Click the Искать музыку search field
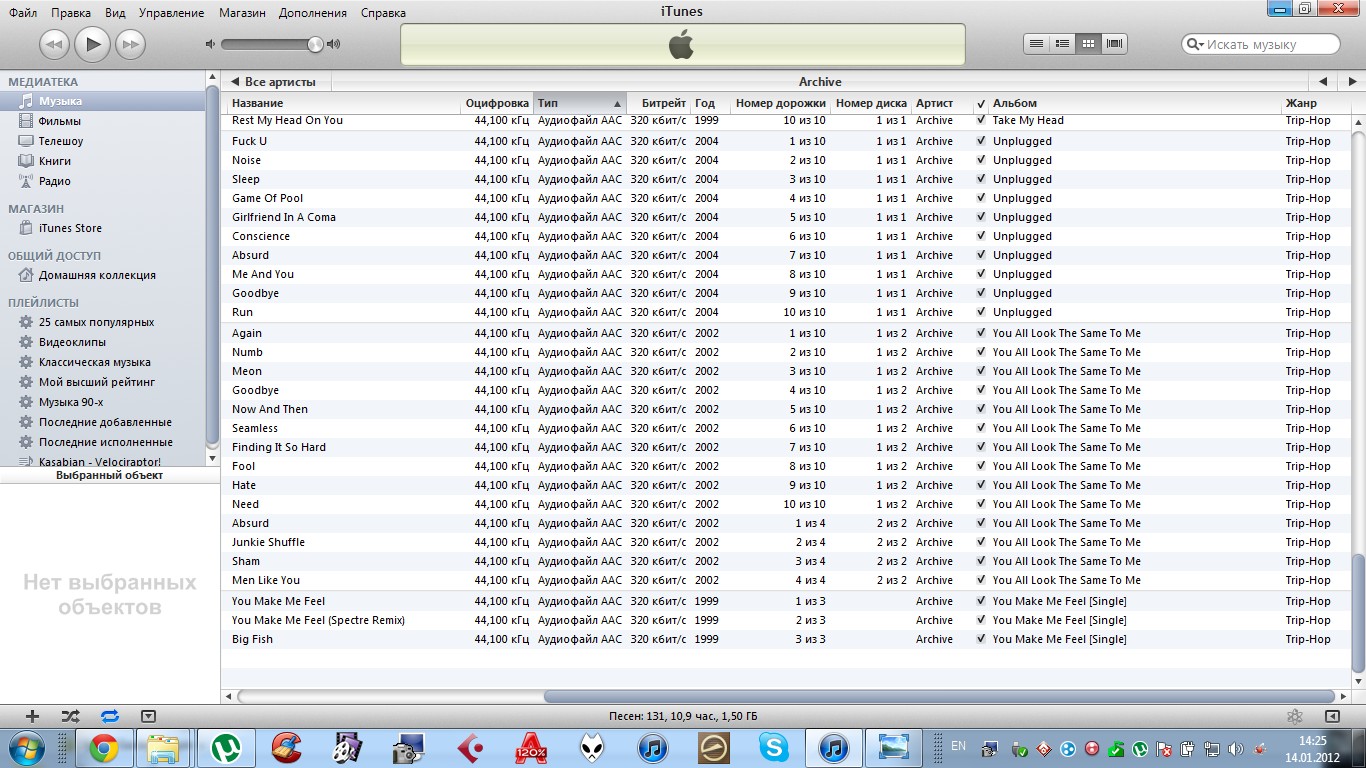The height and width of the screenshot is (768, 1366). pos(1261,44)
